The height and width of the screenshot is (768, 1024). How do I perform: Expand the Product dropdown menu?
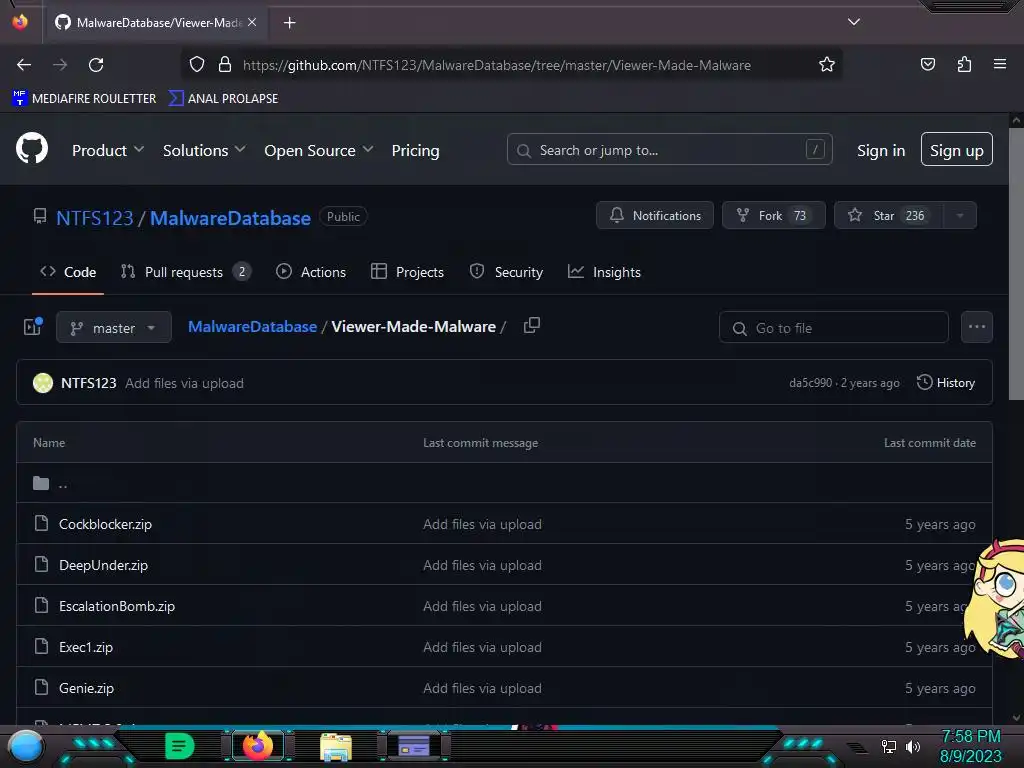click(x=108, y=150)
